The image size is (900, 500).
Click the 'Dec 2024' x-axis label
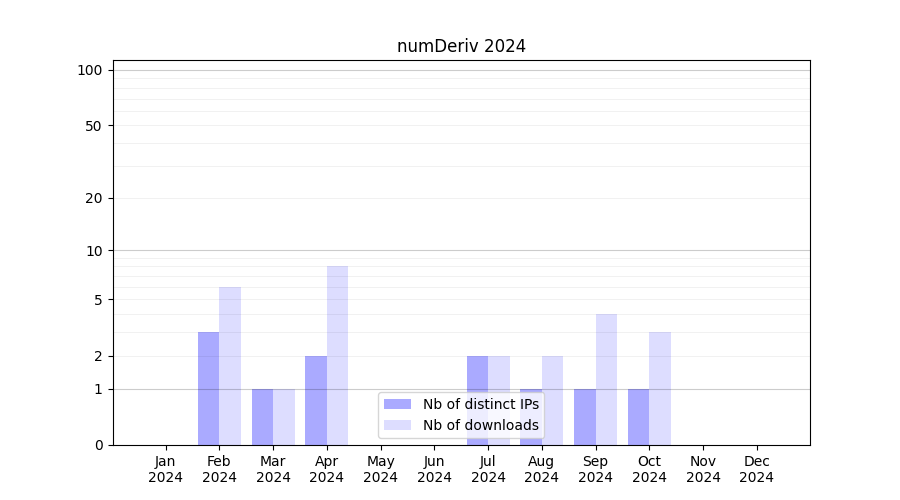coord(756,469)
